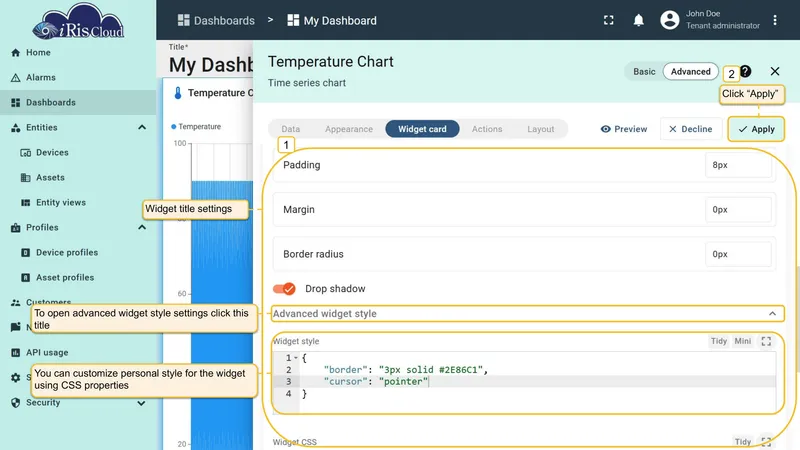Image resolution: width=800 pixels, height=450 pixels.
Task: Open notifications bell
Action: 638,20
